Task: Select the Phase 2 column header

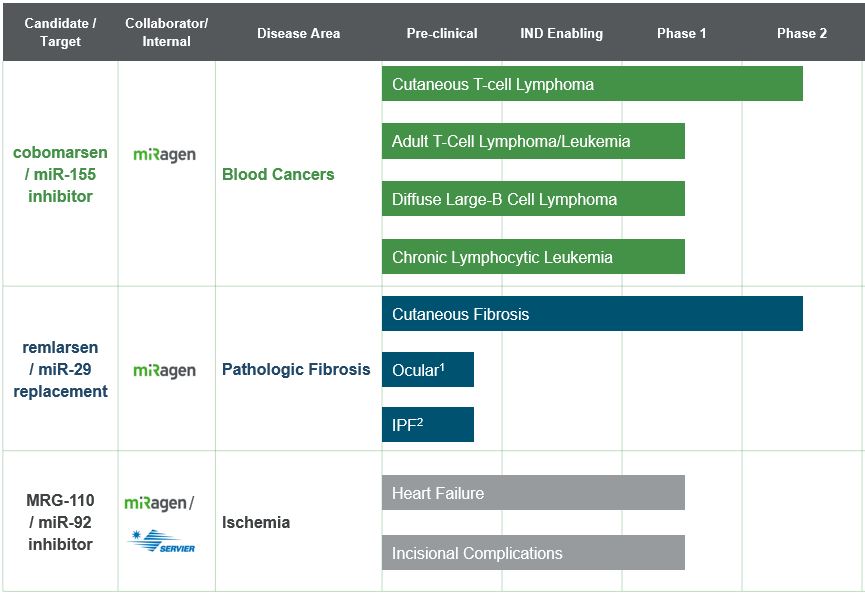Action: [x=802, y=33]
